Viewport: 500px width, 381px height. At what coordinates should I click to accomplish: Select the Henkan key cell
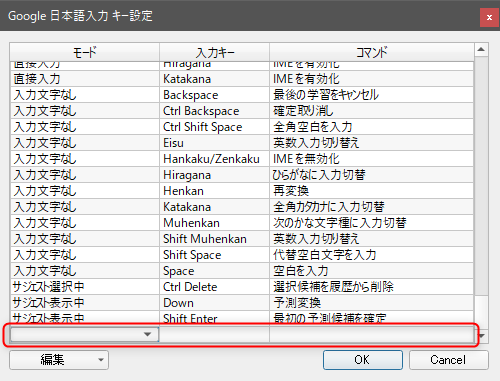(214, 191)
